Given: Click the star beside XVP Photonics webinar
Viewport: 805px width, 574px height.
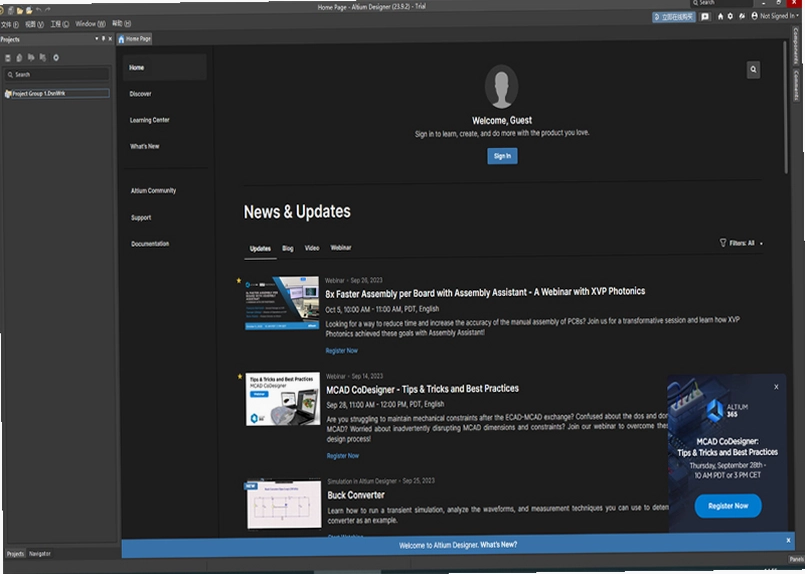Looking at the screenshot, I should (239, 280).
